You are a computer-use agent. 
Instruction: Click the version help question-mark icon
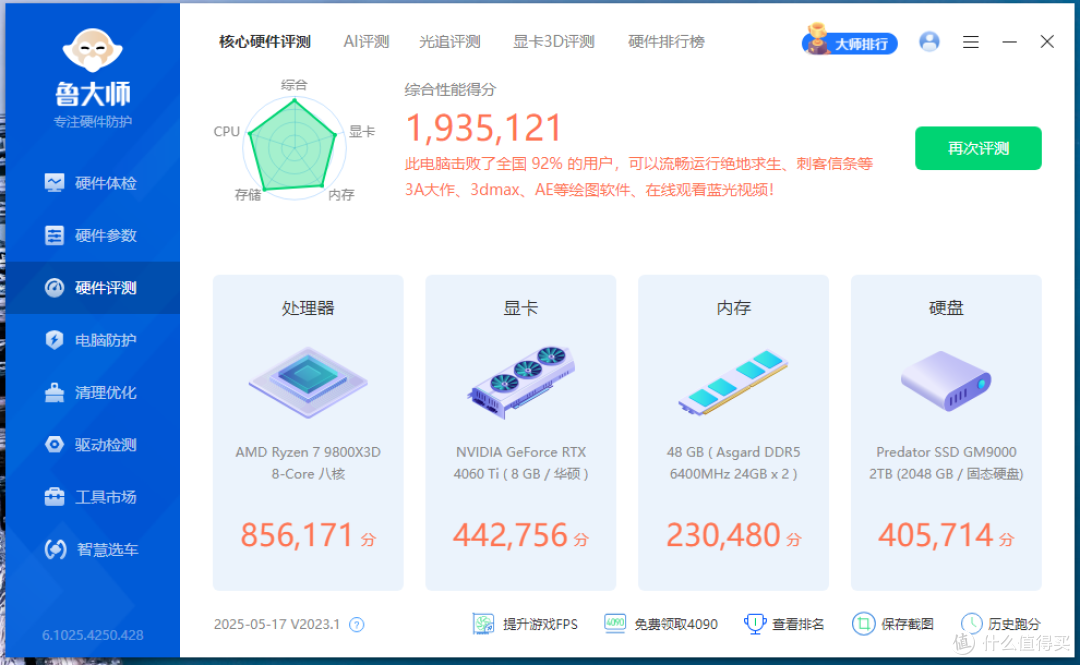click(x=356, y=624)
